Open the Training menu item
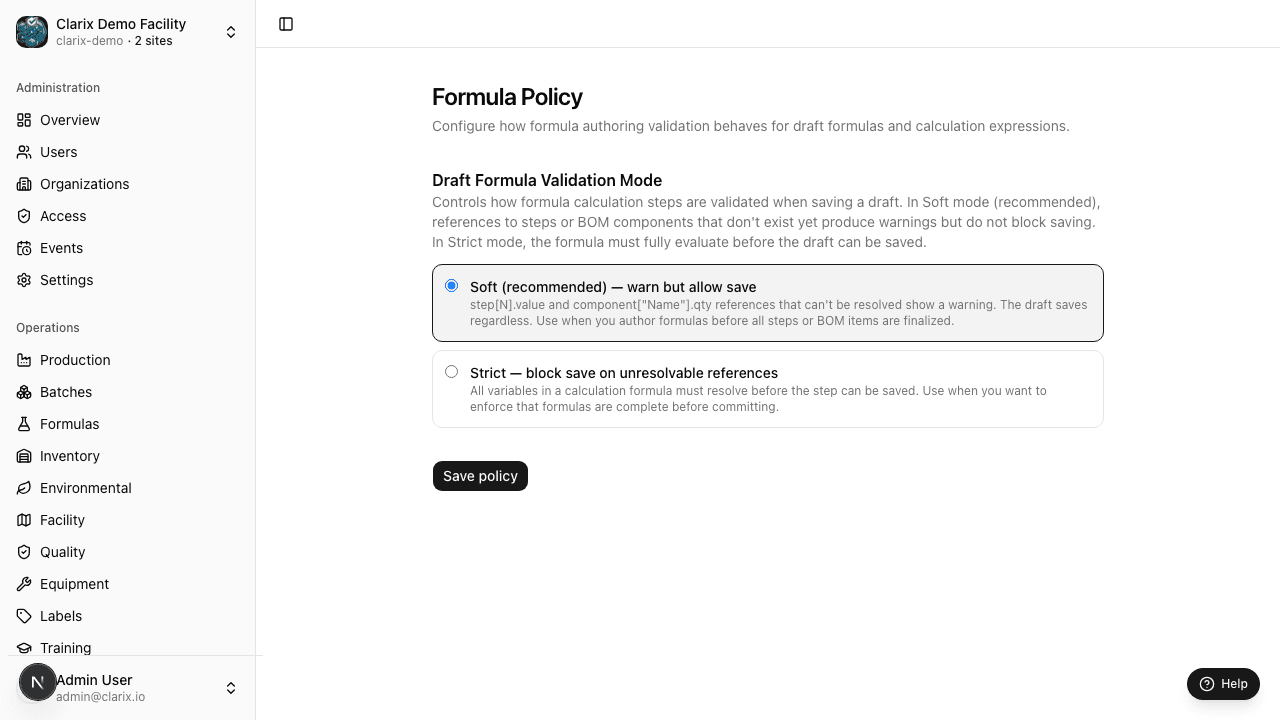Viewport: 1280px width, 720px height. pos(128,645)
